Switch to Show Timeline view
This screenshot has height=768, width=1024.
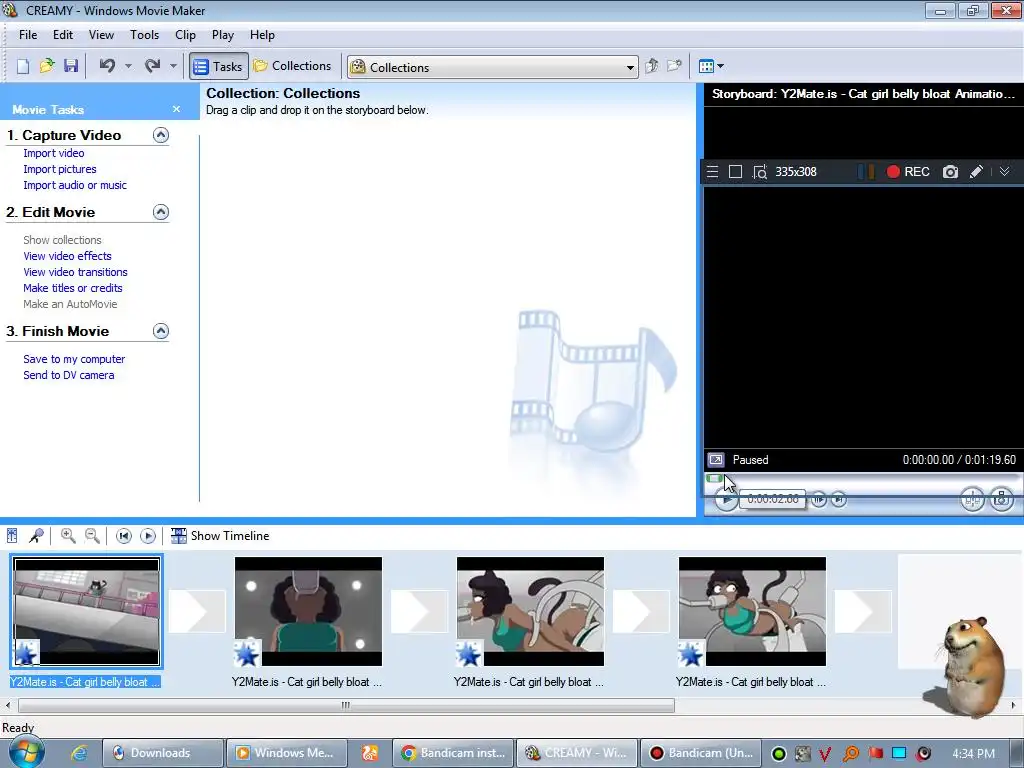point(220,536)
